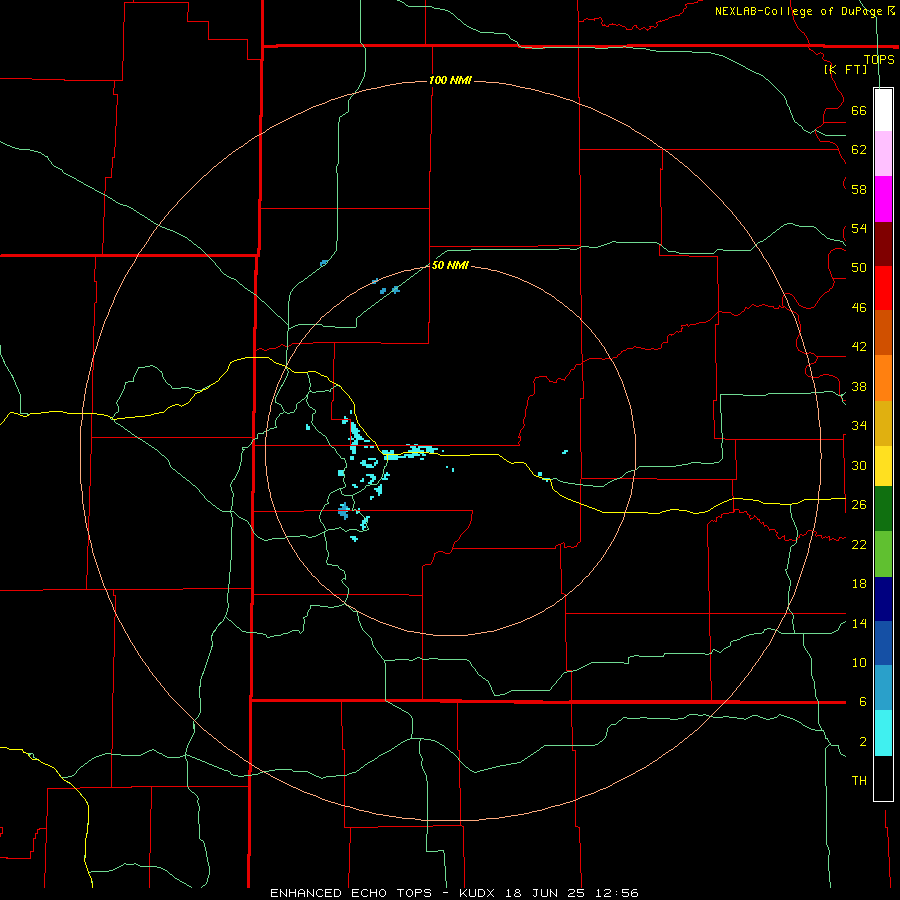Click the gold legend color block
This screenshot has width=900, height=900.
(883, 423)
